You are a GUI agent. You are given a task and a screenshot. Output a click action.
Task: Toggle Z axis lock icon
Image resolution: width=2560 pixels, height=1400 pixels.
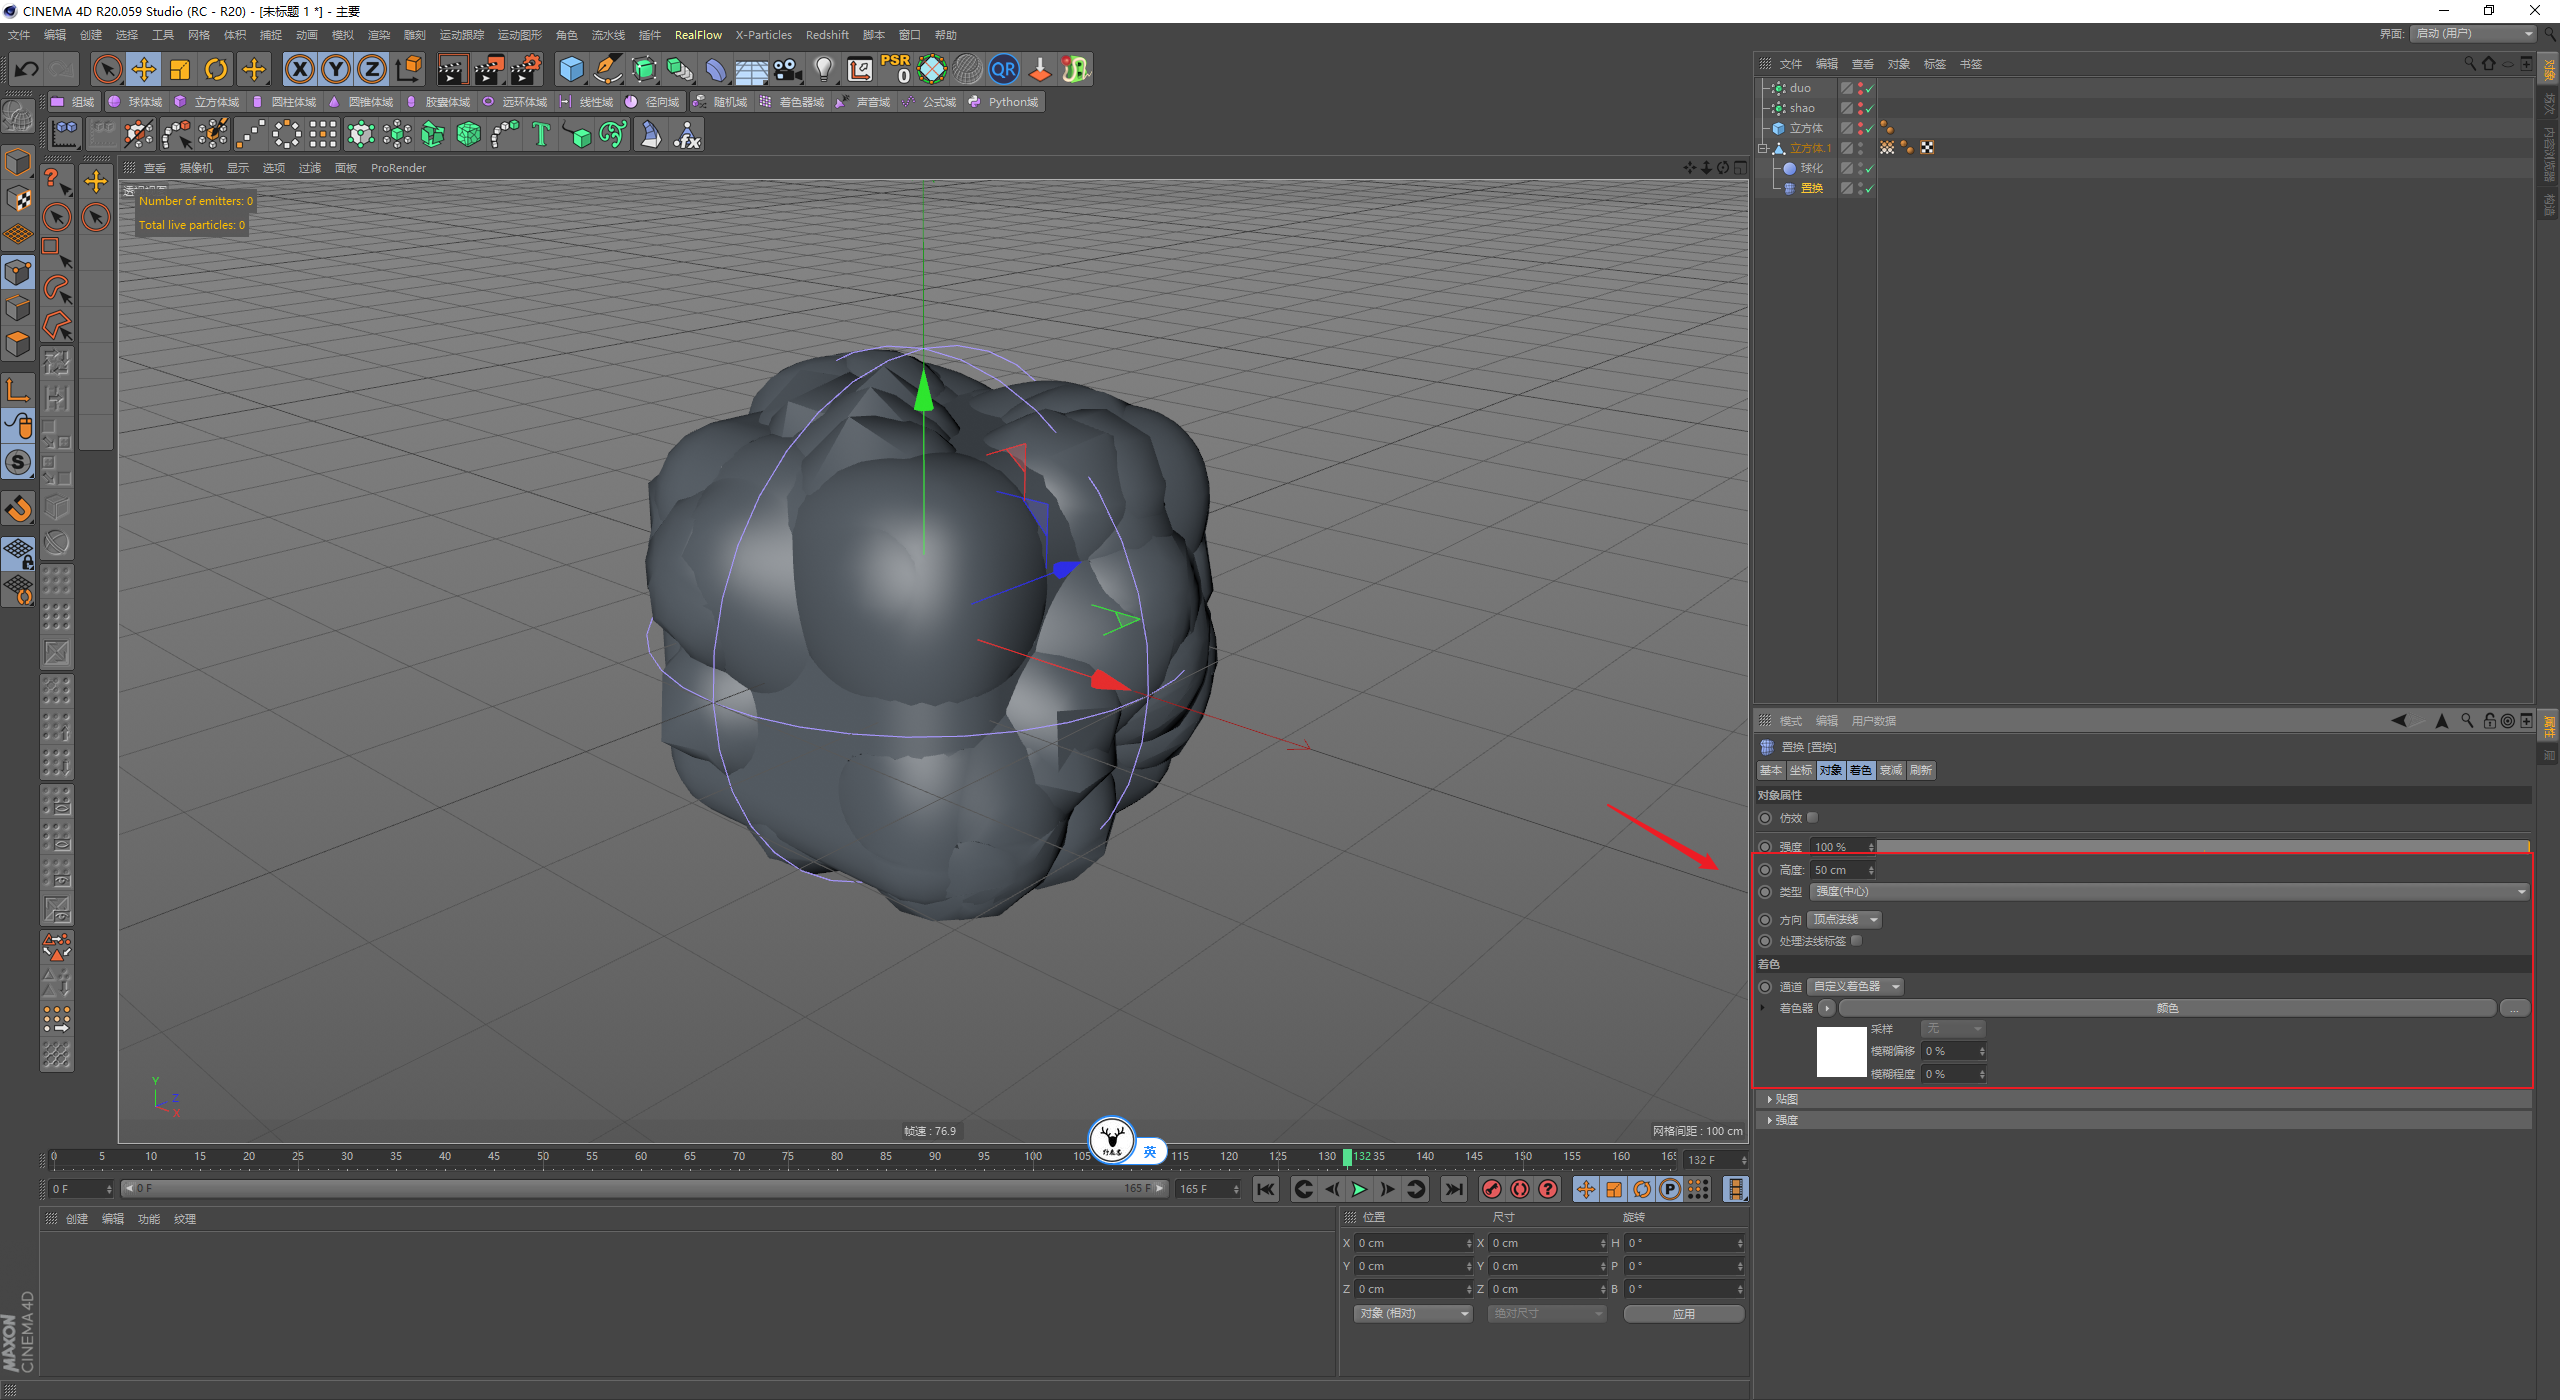(372, 69)
